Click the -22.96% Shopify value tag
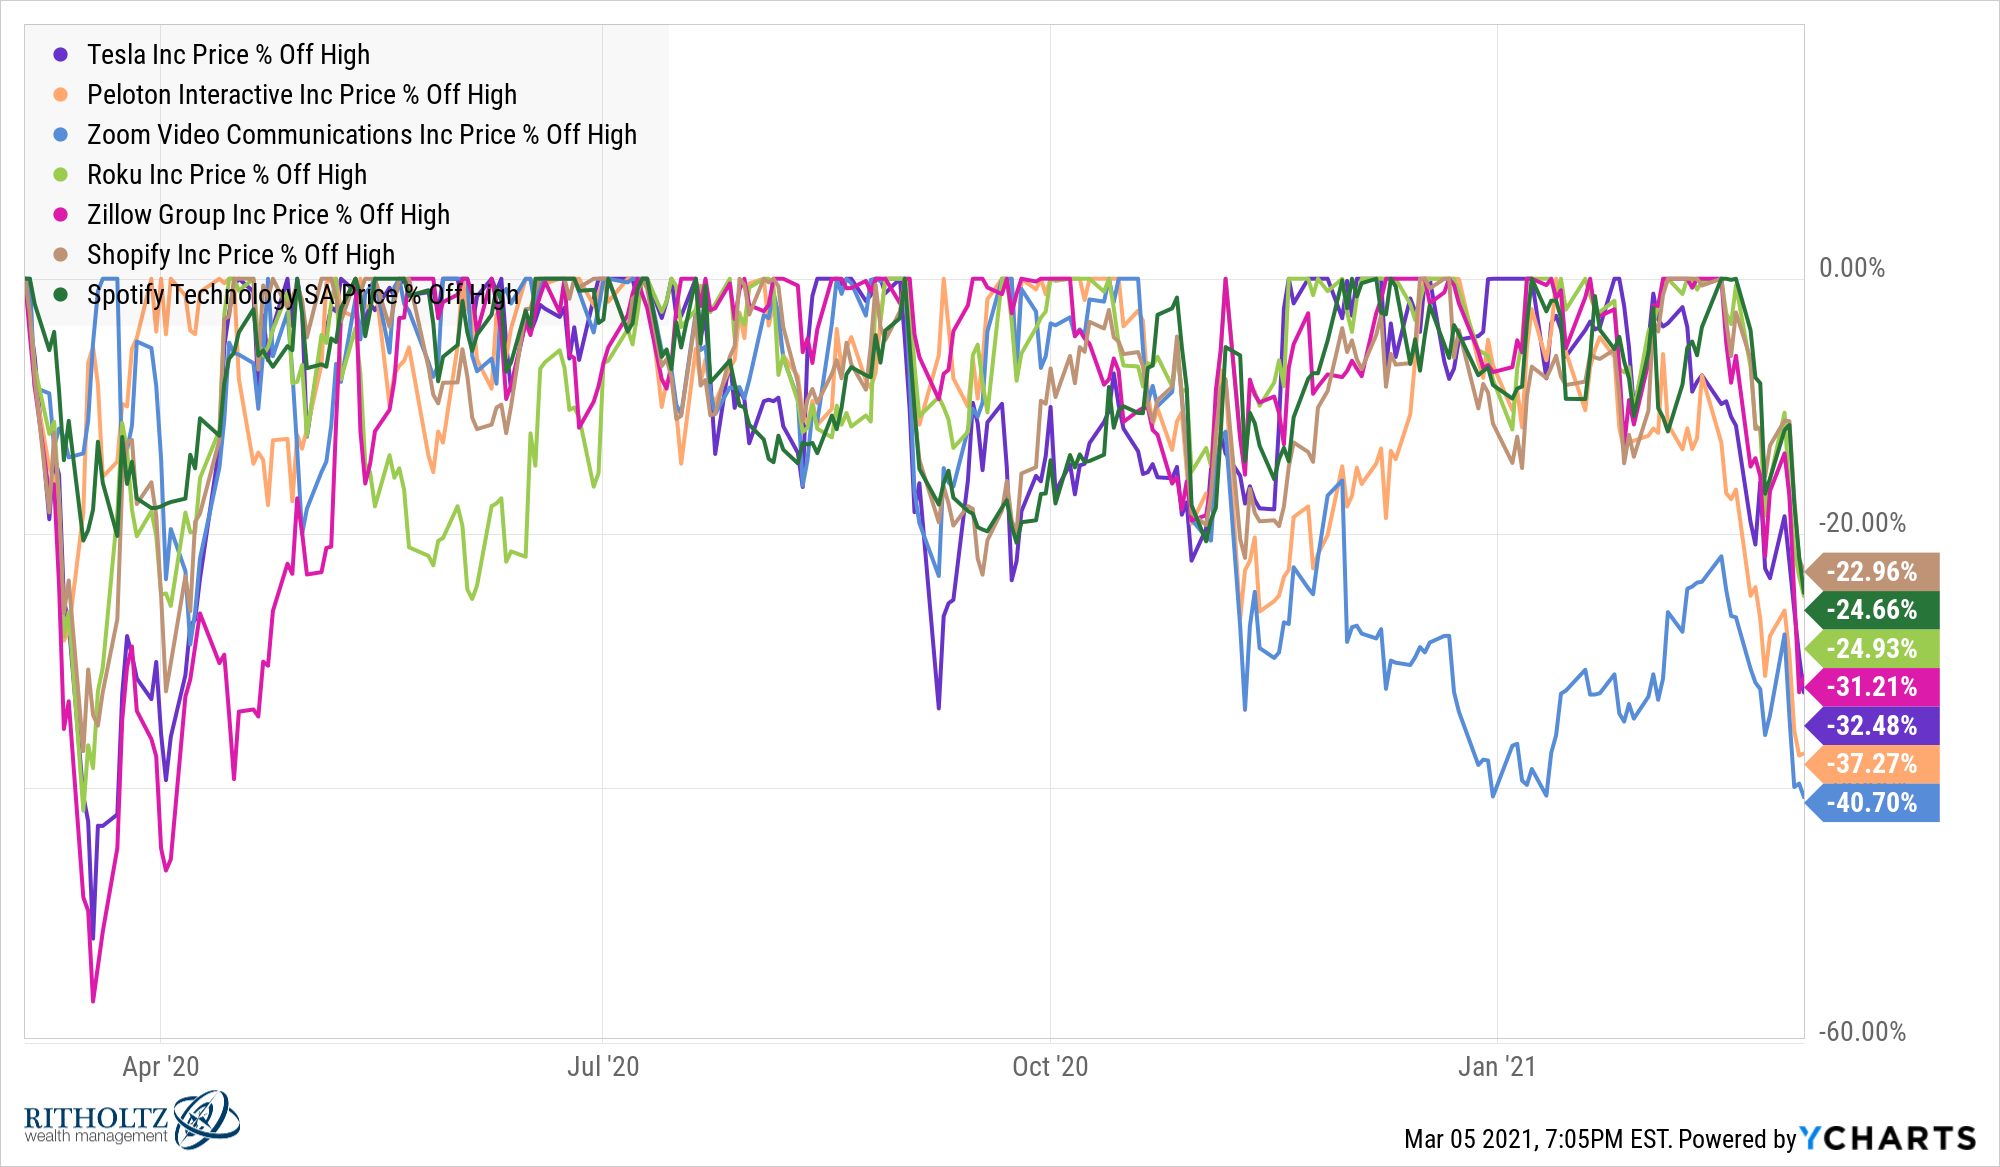 point(1873,572)
